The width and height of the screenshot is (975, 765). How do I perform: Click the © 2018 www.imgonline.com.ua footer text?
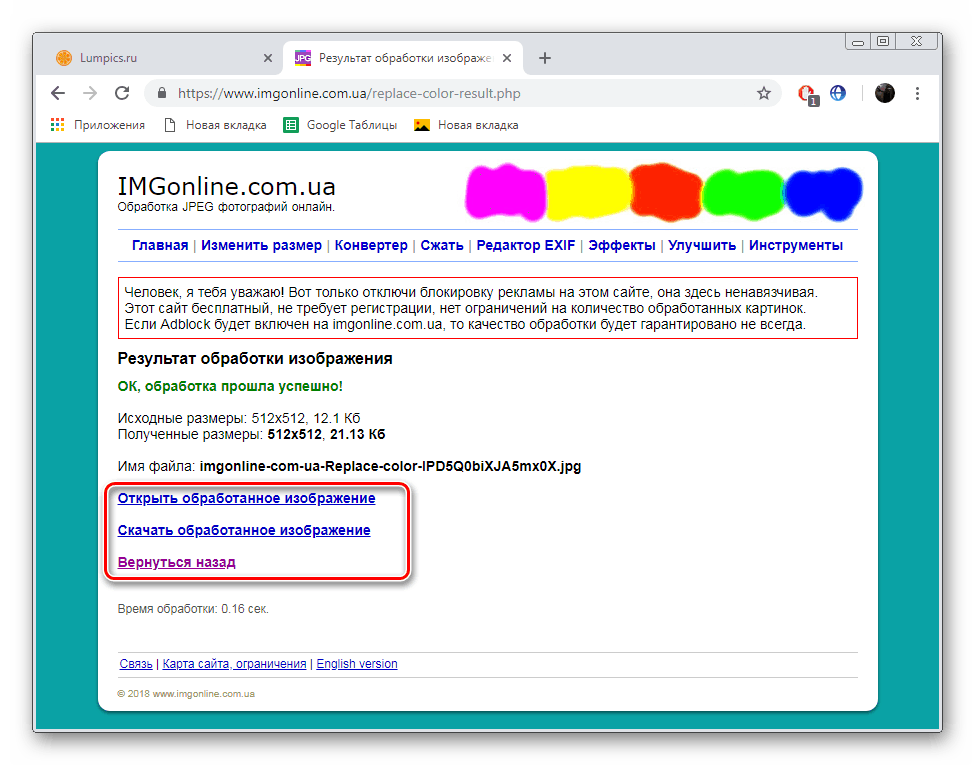[x=186, y=693]
